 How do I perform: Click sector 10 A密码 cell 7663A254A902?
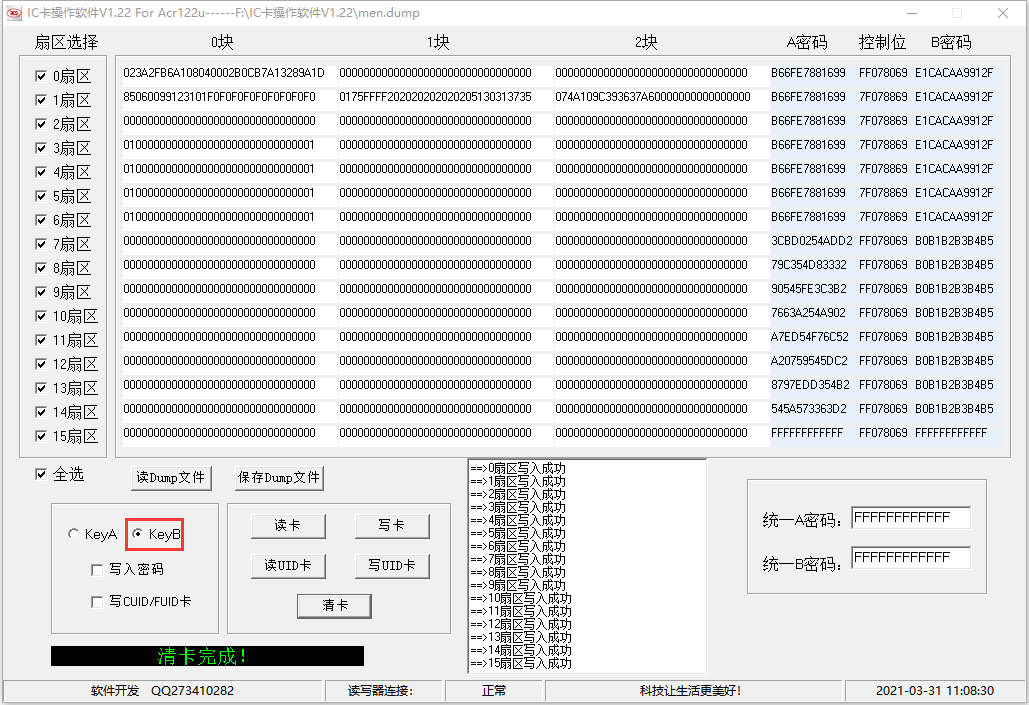pyautogui.click(x=808, y=313)
